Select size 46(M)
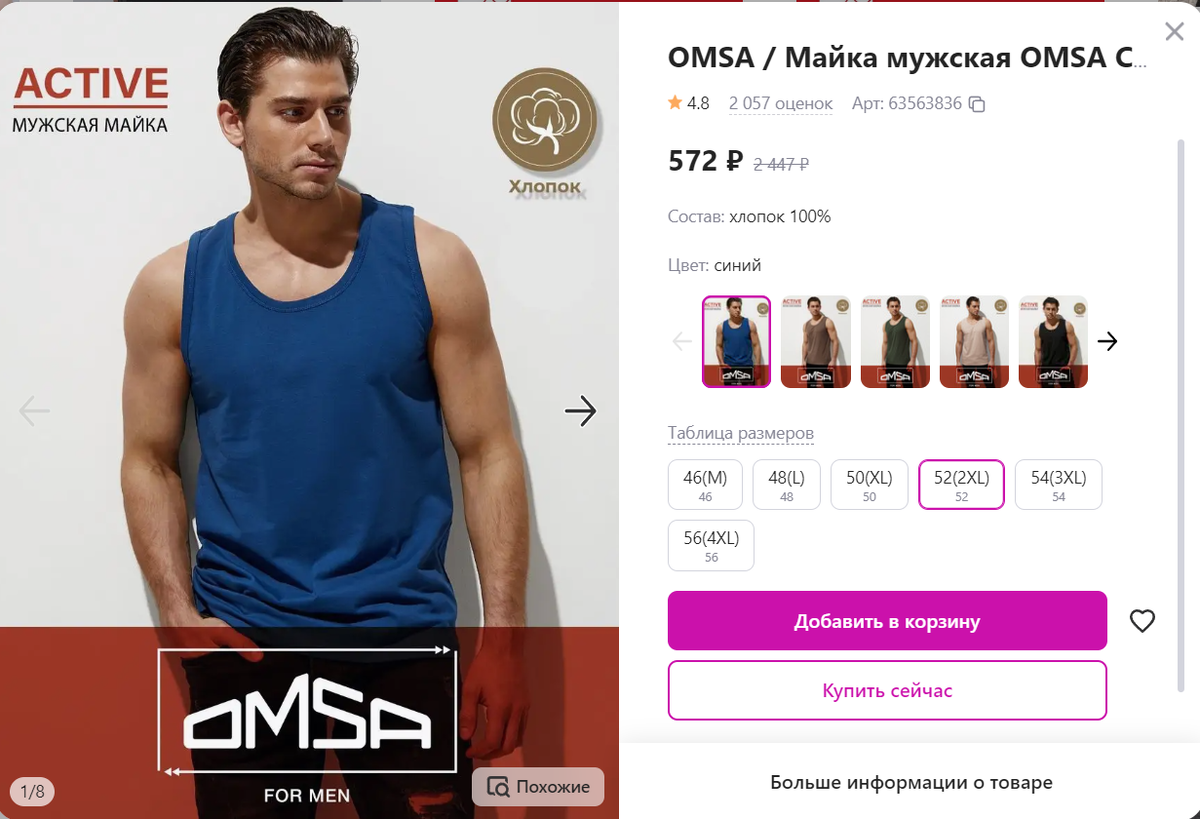This screenshot has width=1200, height=819. 706,485
